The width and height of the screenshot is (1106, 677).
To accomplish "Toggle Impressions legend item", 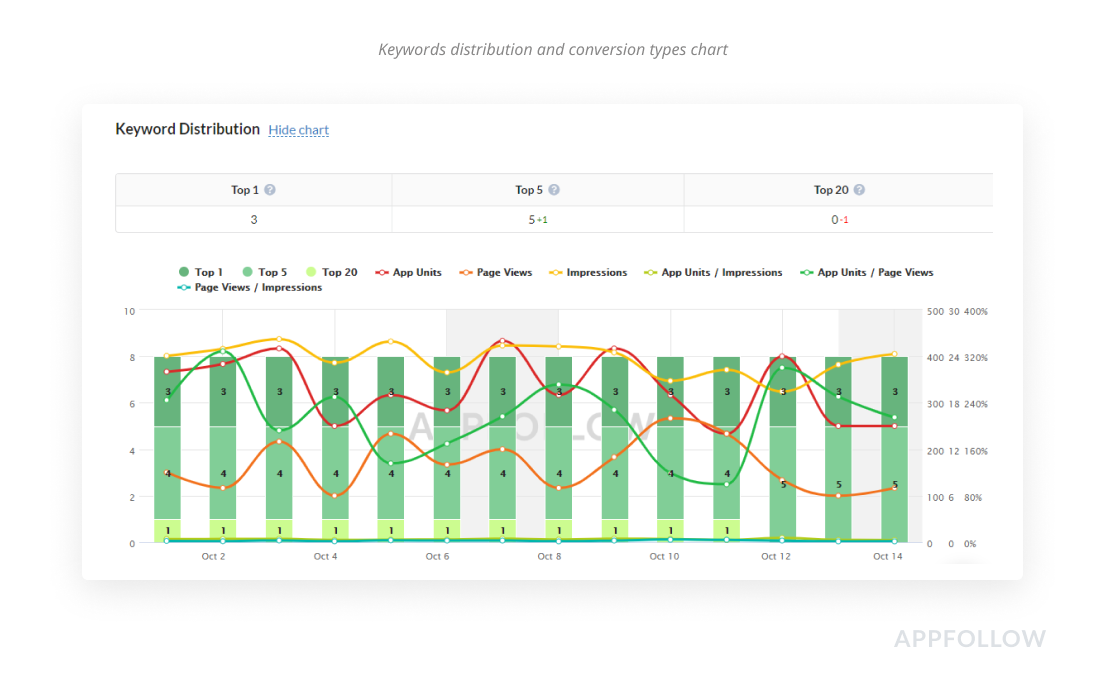I will pyautogui.click(x=588, y=272).
